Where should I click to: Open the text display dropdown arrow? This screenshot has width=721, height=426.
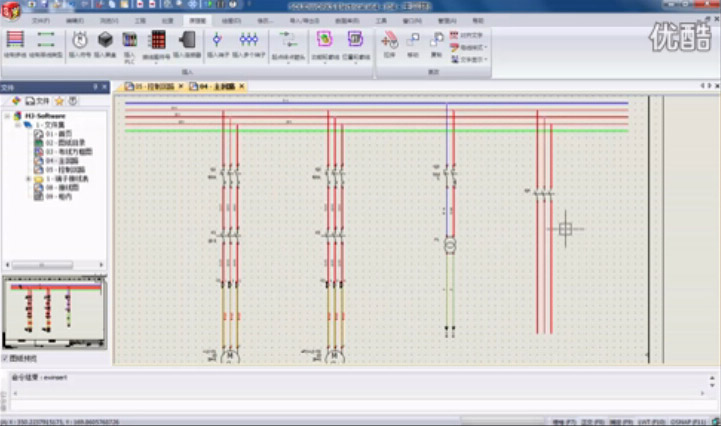click(486, 59)
